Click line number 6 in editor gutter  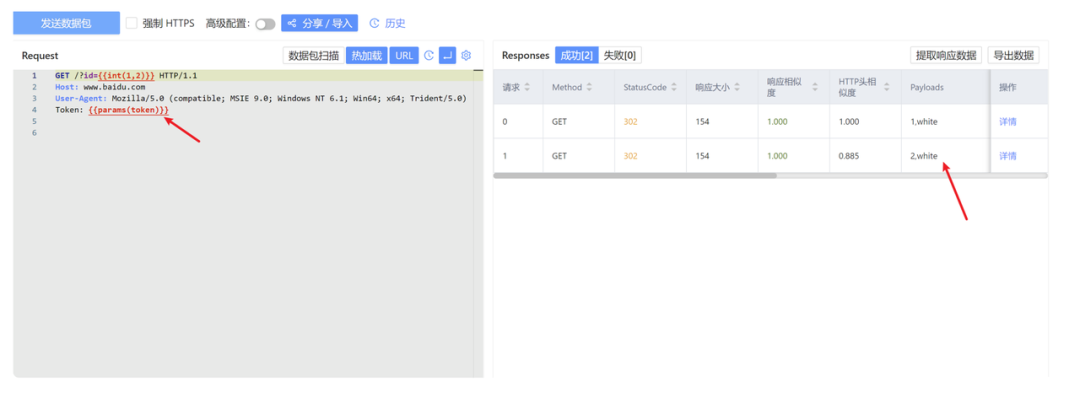[x=34, y=132]
